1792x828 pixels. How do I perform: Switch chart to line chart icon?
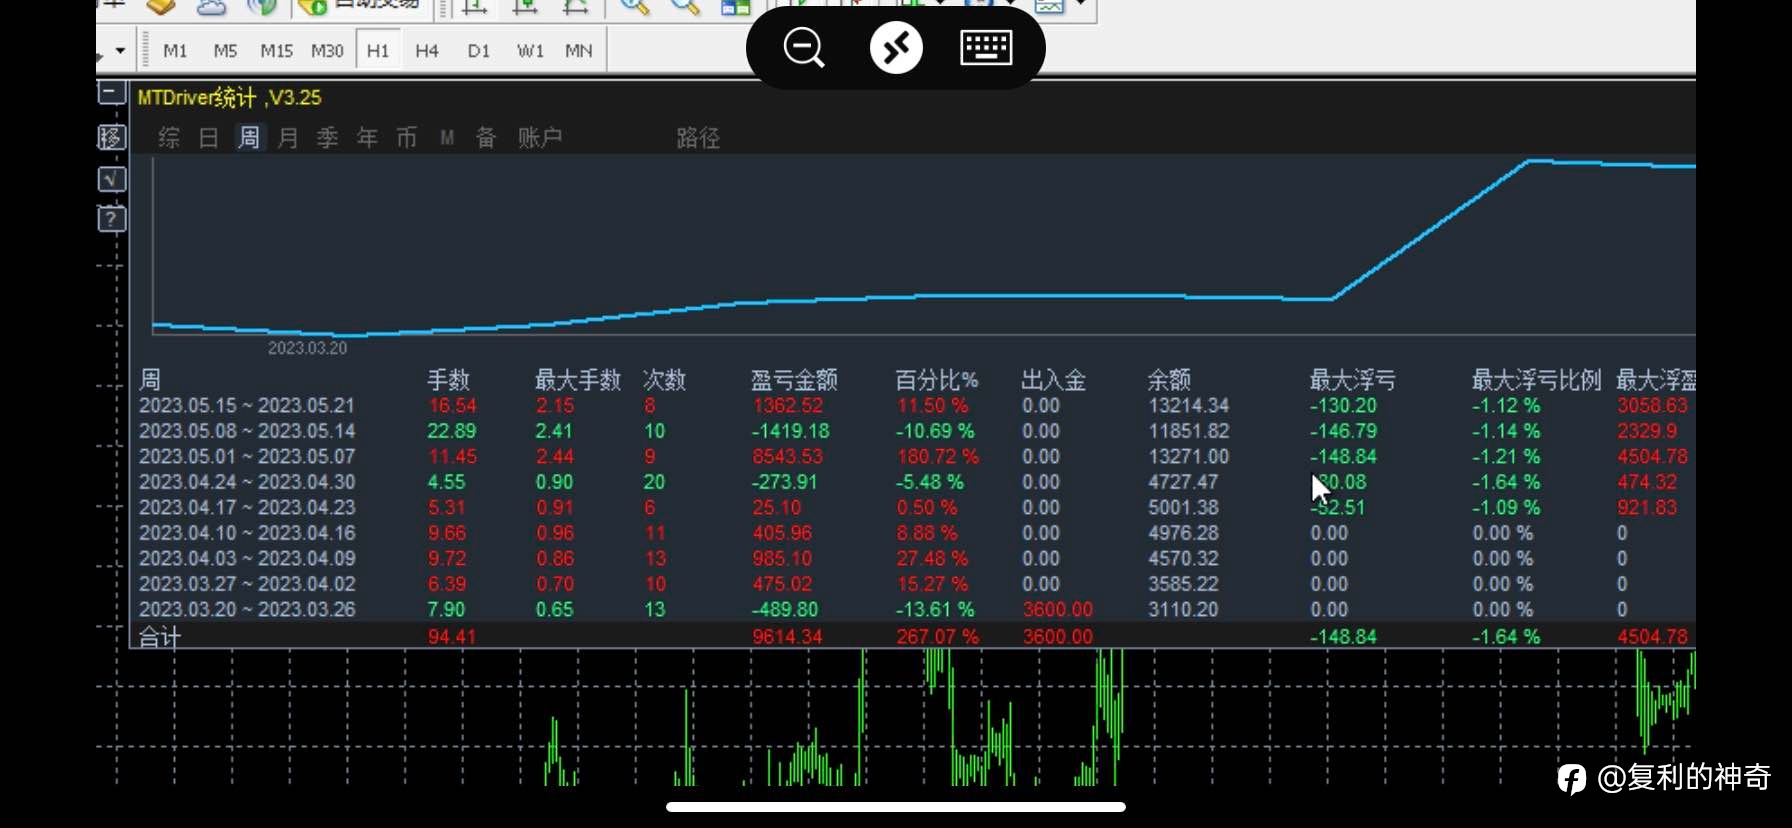click(575, 7)
